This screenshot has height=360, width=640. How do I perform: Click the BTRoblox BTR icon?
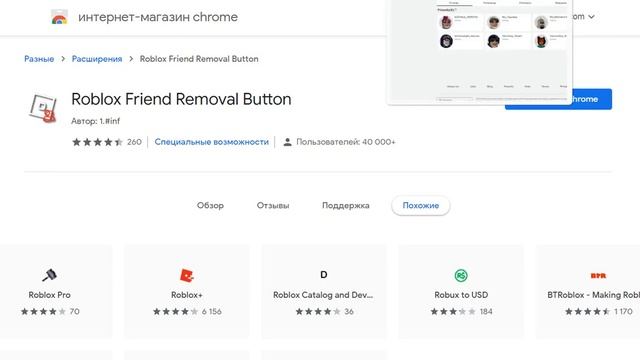pyautogui.click(x=598, y=276)
